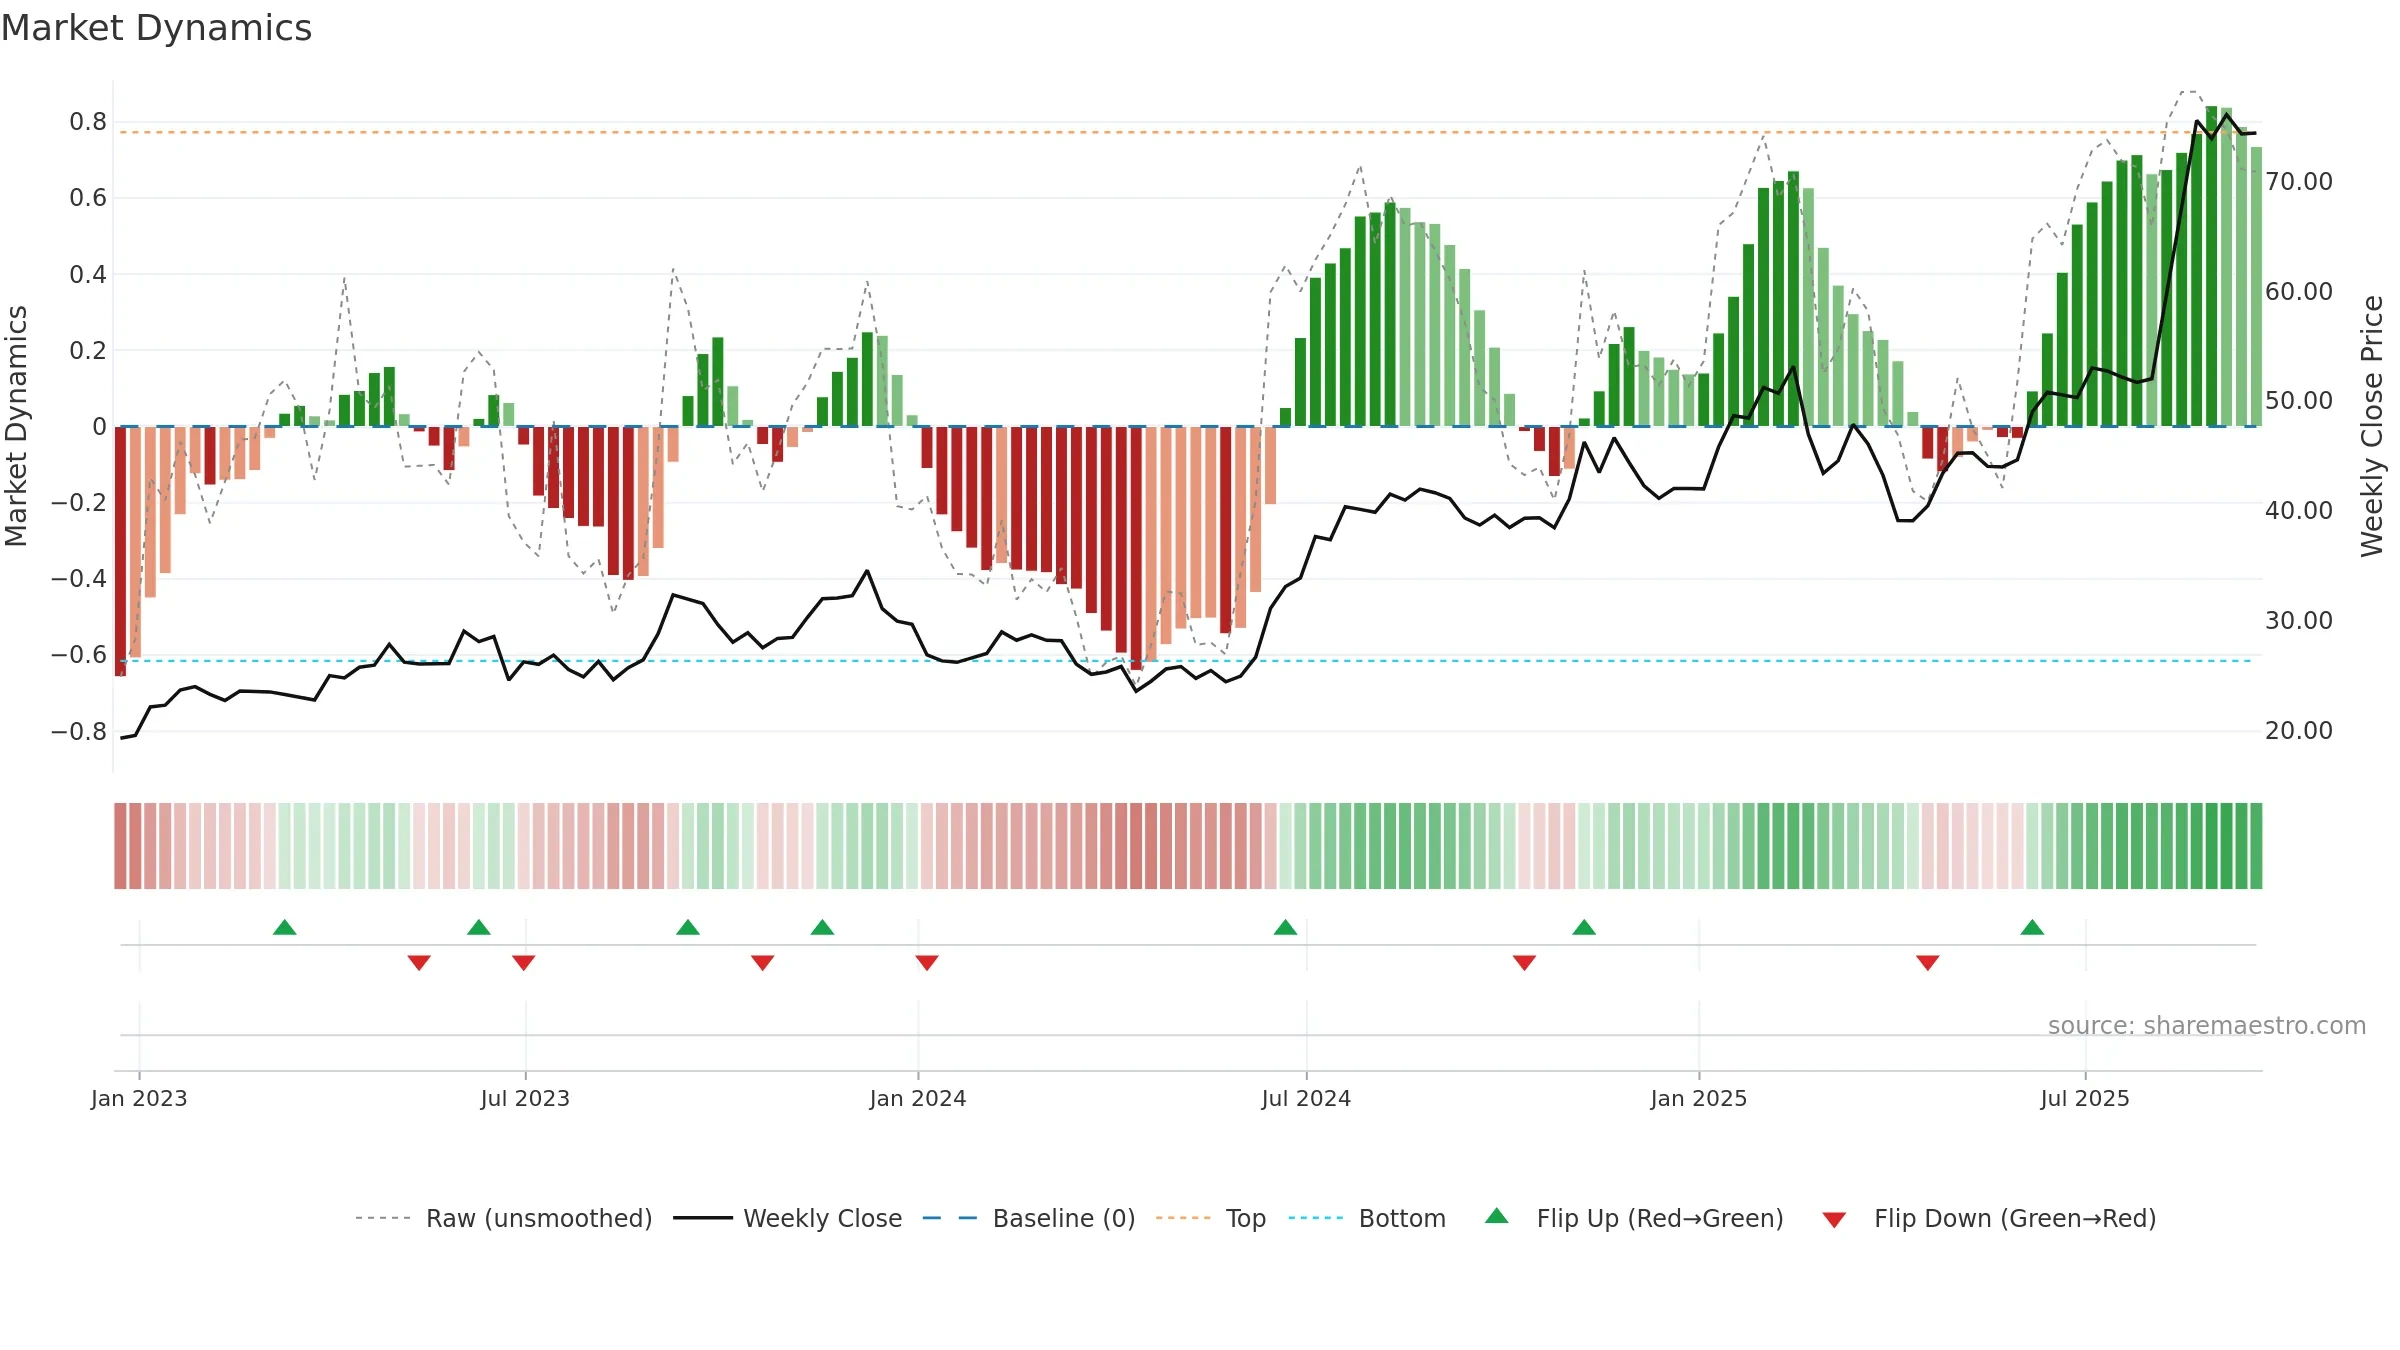The image size is (2400, 1350).
Task: Toggle the Bottom legend entry
Action: [1367, 1219]
